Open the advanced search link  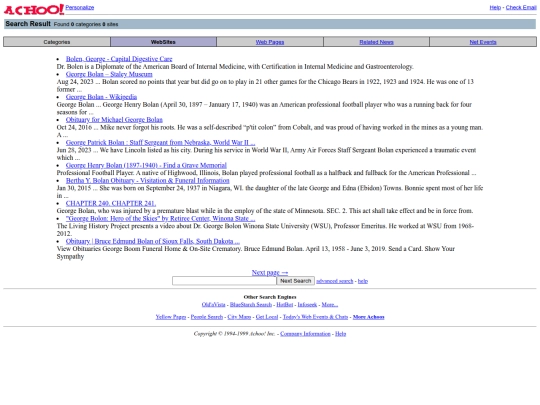pyautogui.click(x=335, y=281)
